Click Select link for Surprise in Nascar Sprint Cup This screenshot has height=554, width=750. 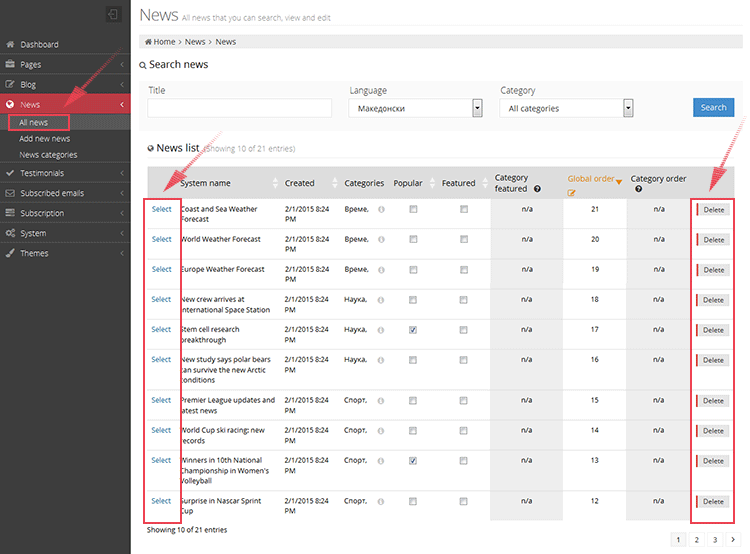[x=161, y=500]
